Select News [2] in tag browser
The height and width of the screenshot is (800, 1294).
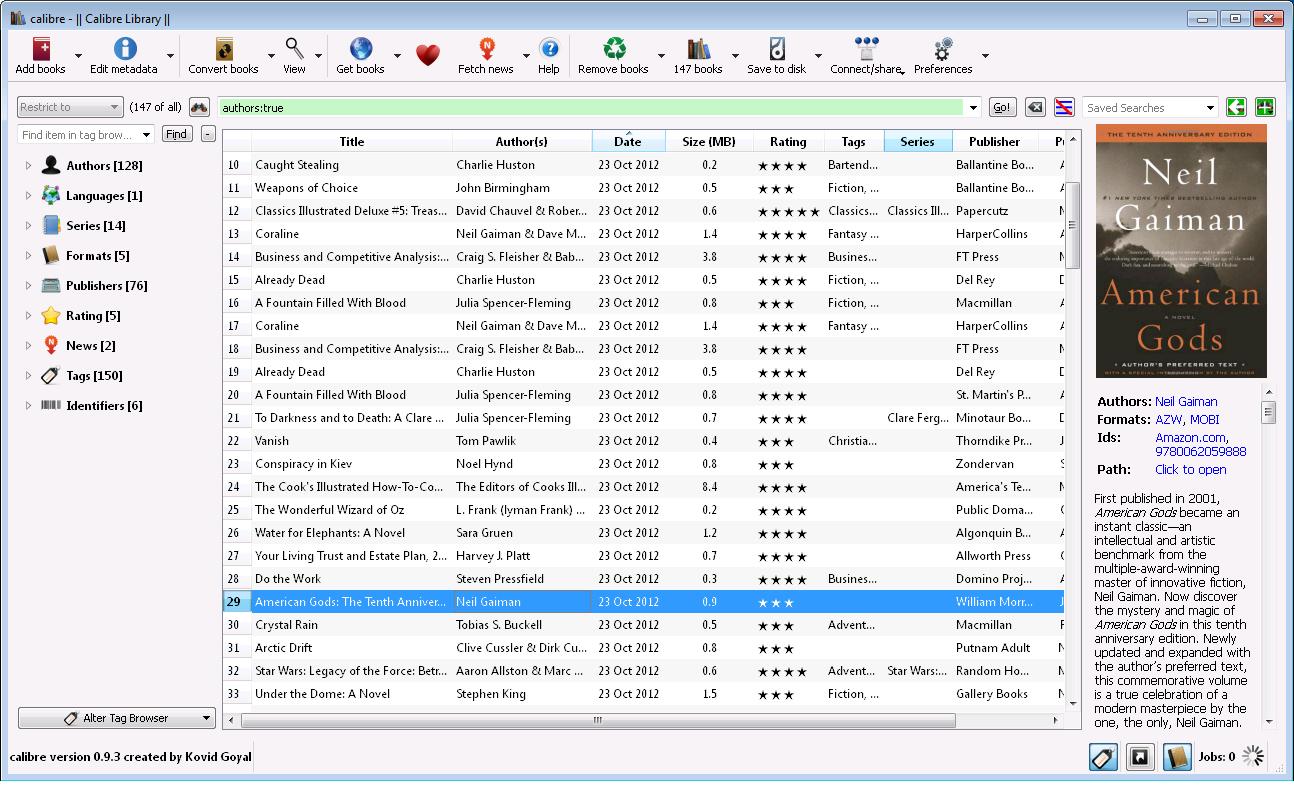click(x=90, y=346)
